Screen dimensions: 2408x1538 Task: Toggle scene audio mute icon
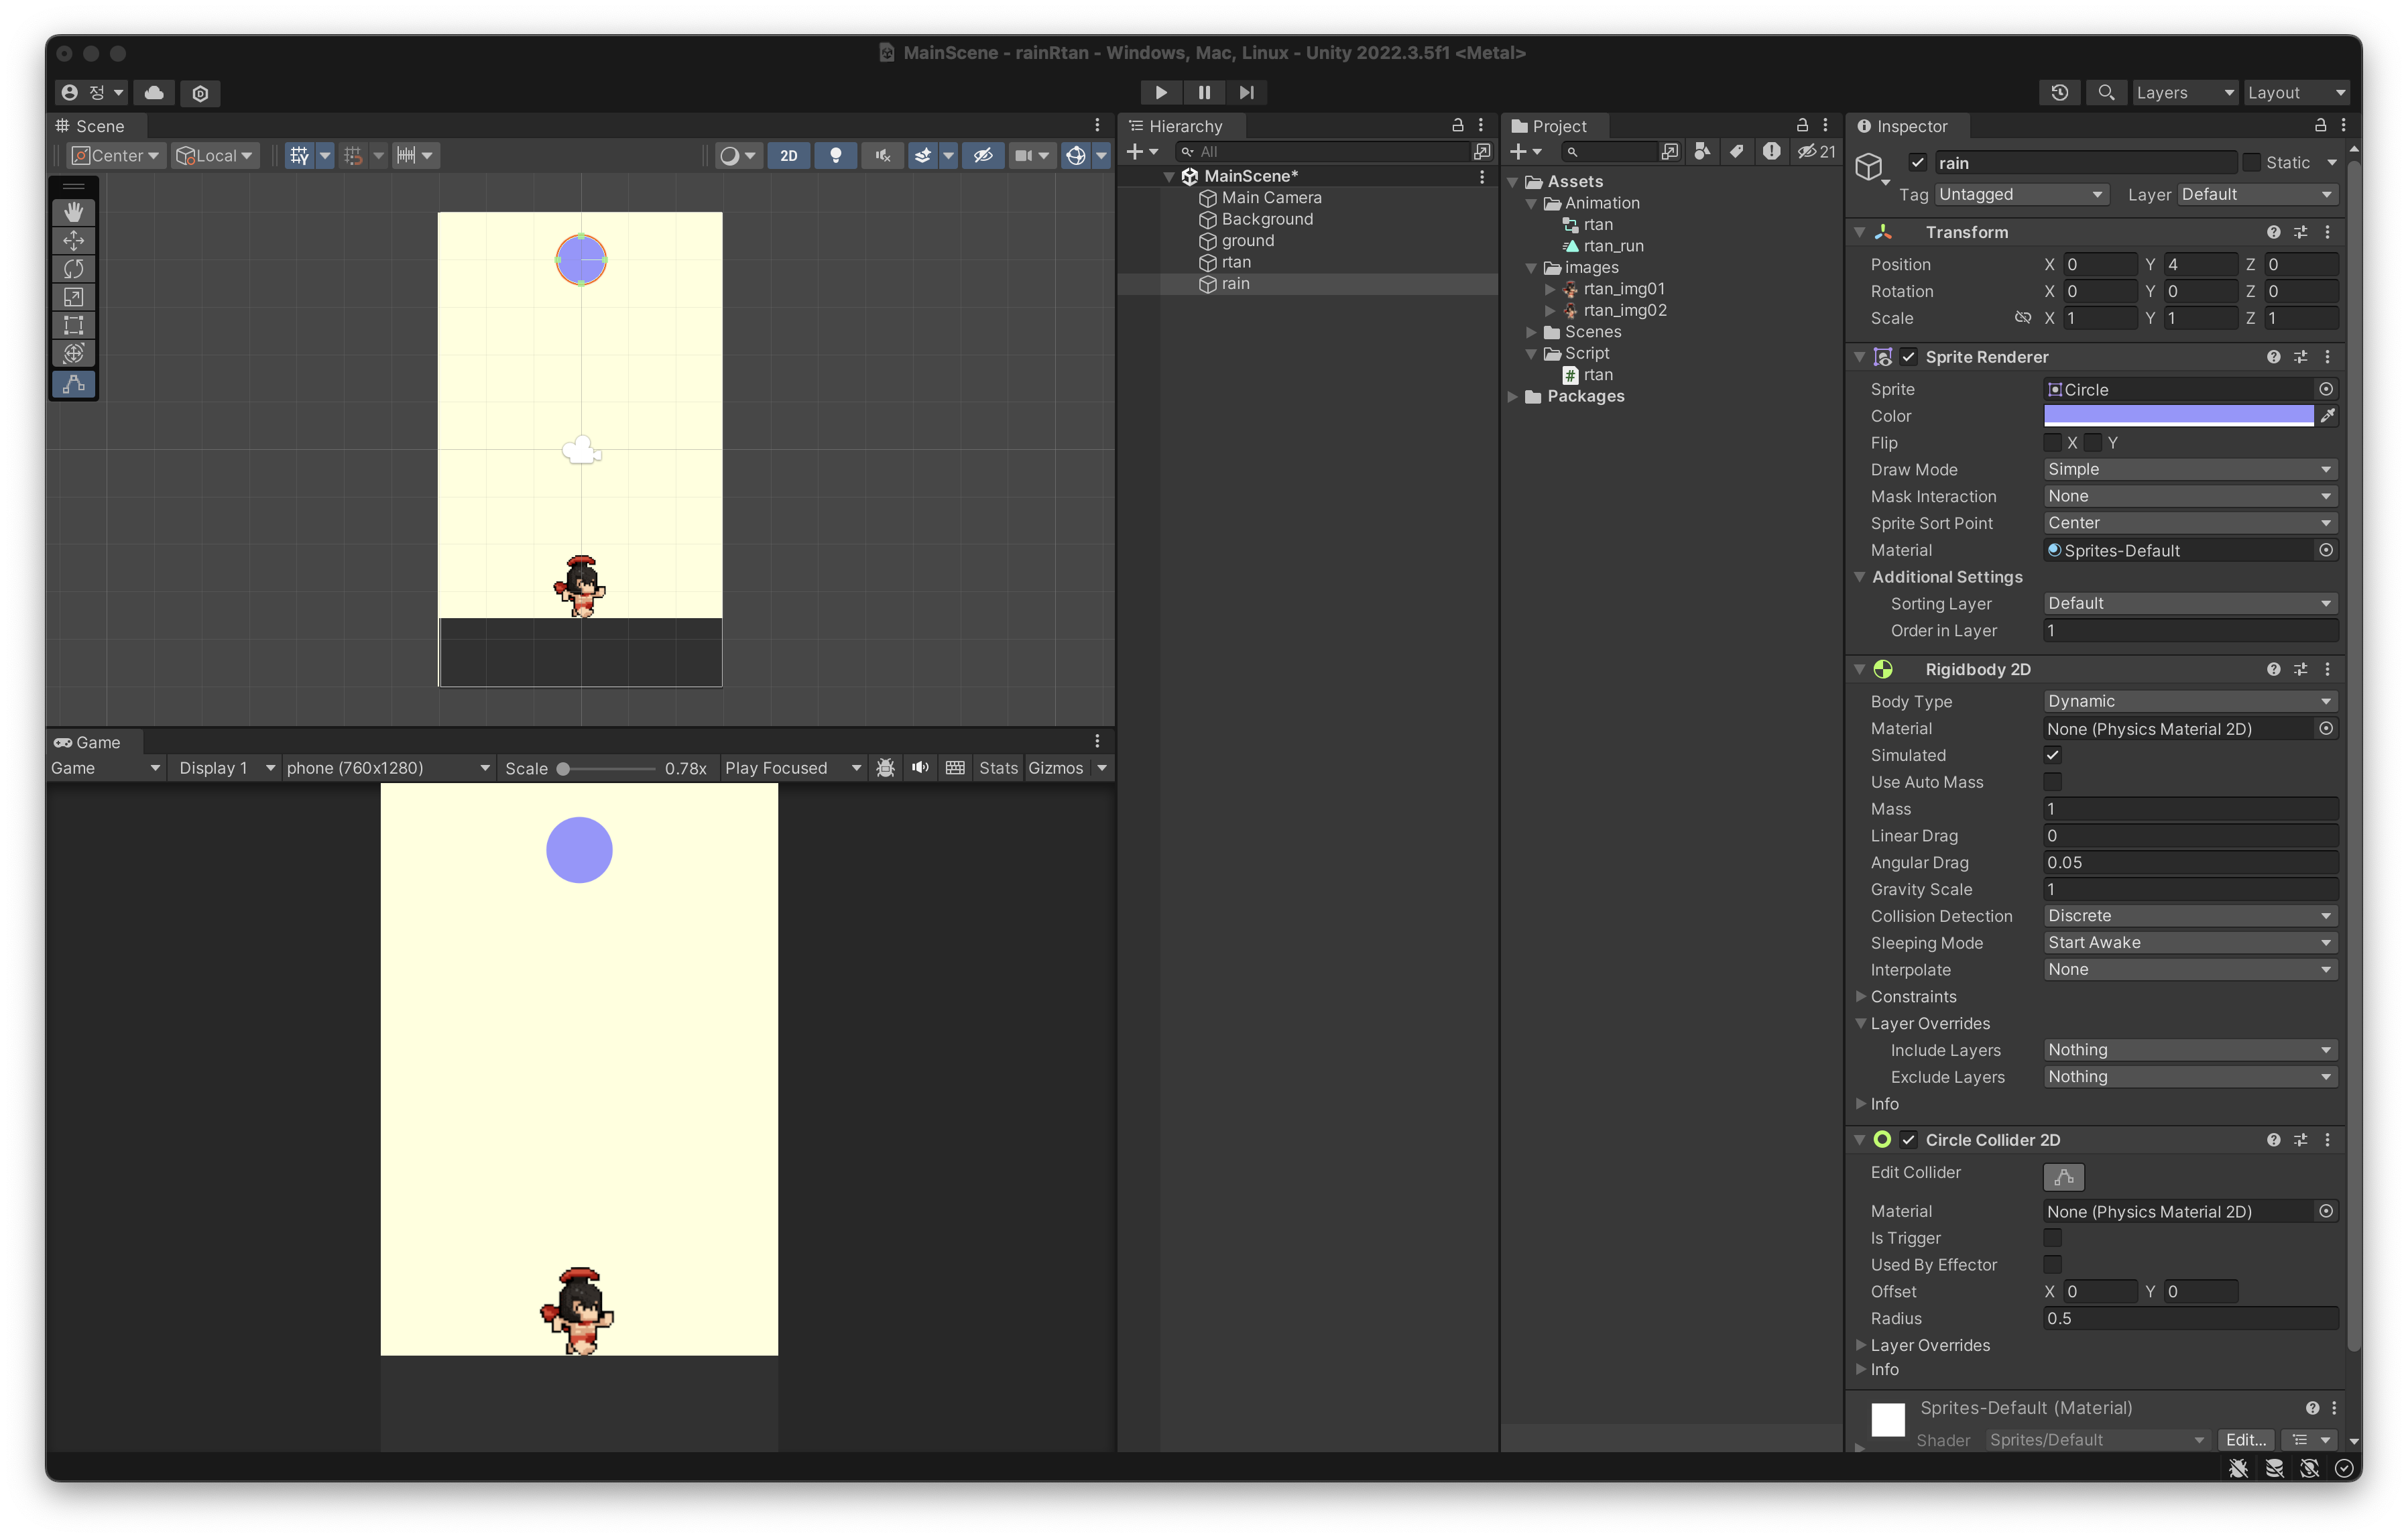882,155
